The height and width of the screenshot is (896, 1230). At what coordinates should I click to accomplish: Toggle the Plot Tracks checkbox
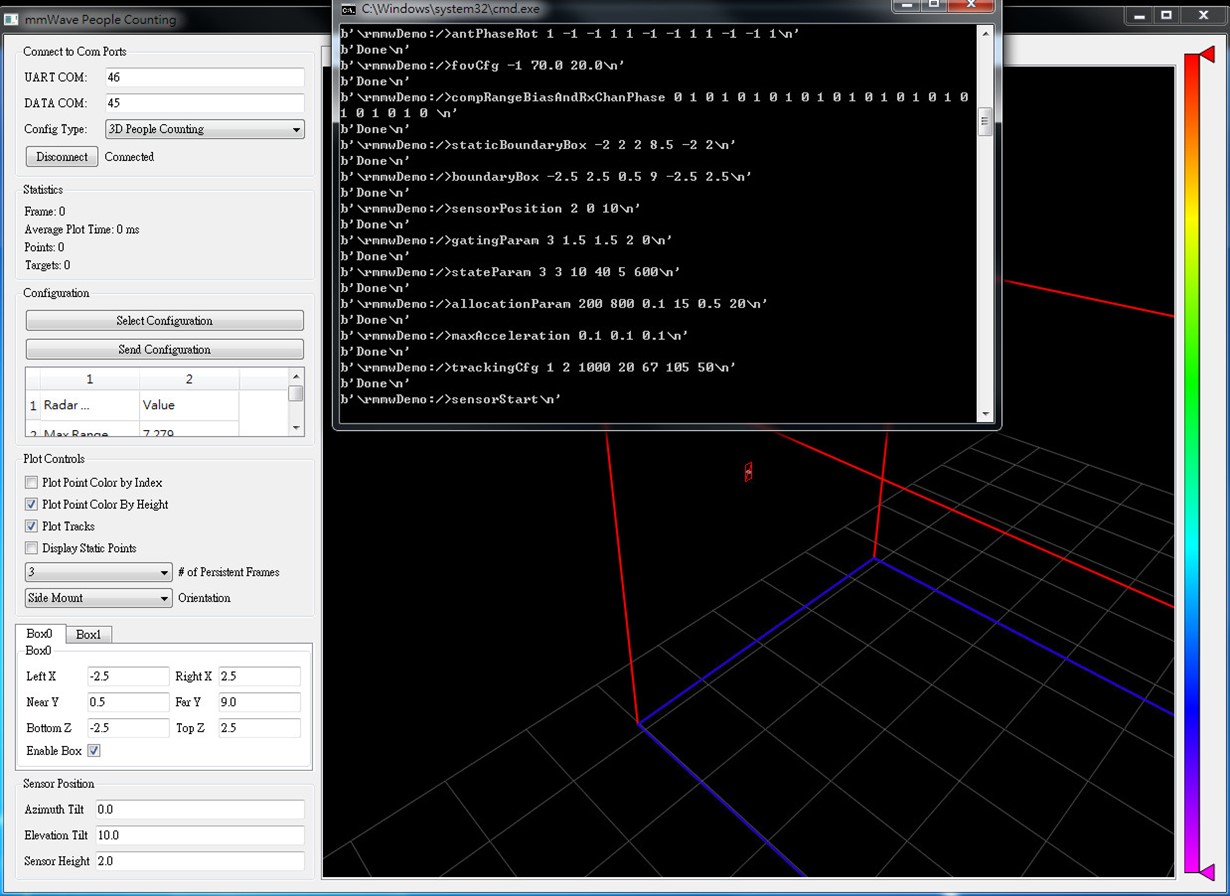tap(31, 527)
